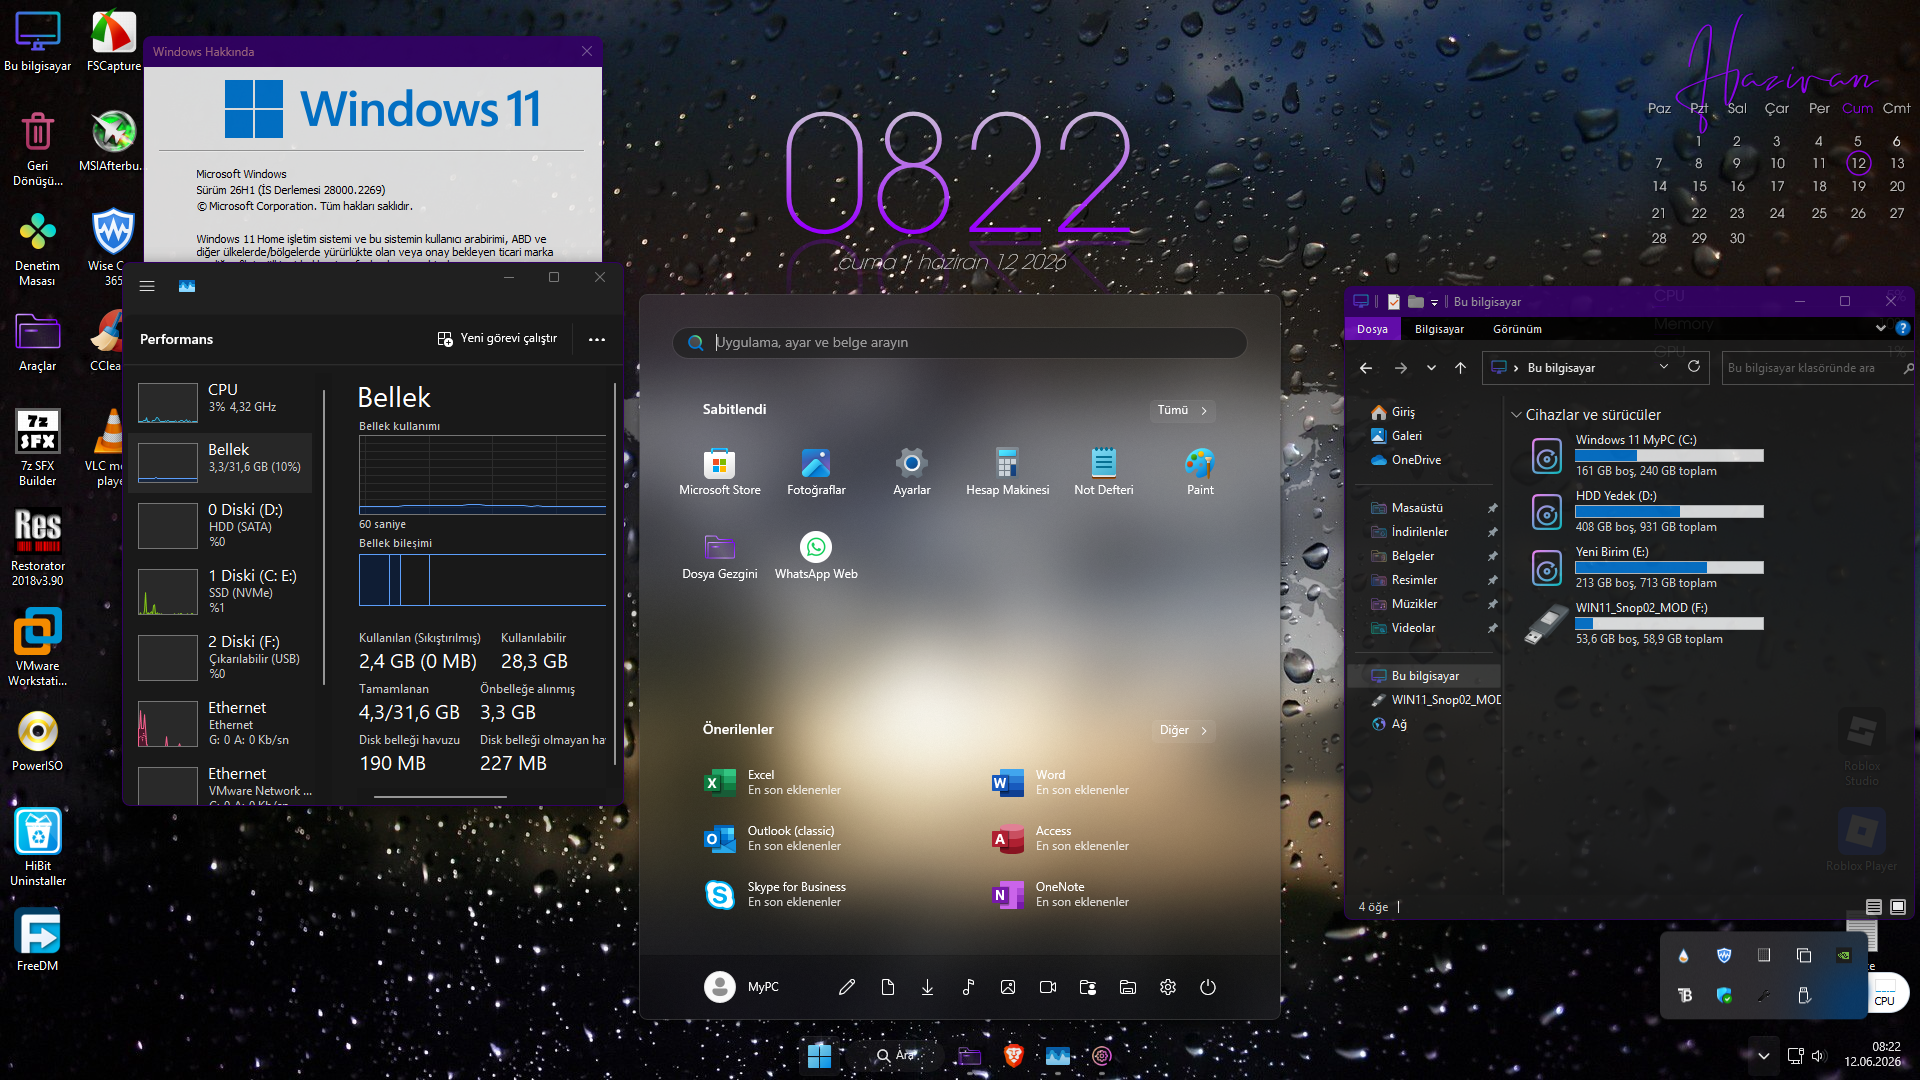Open Quick Access Toolbar customize dropdown
1920x1080 pixels.
click(1434, 302)
